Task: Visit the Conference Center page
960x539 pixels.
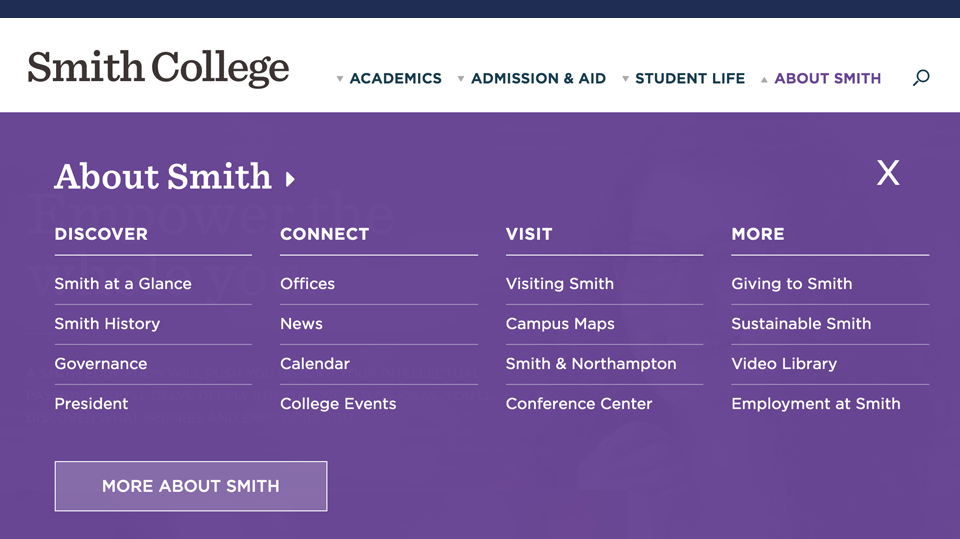Action: click(579, 404)
